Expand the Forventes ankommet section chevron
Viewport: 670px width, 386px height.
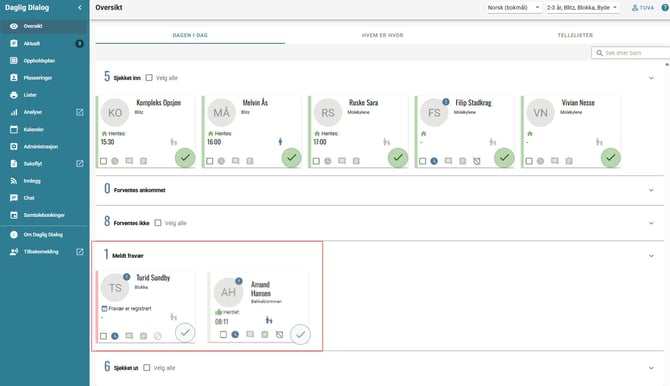[651, 190]
